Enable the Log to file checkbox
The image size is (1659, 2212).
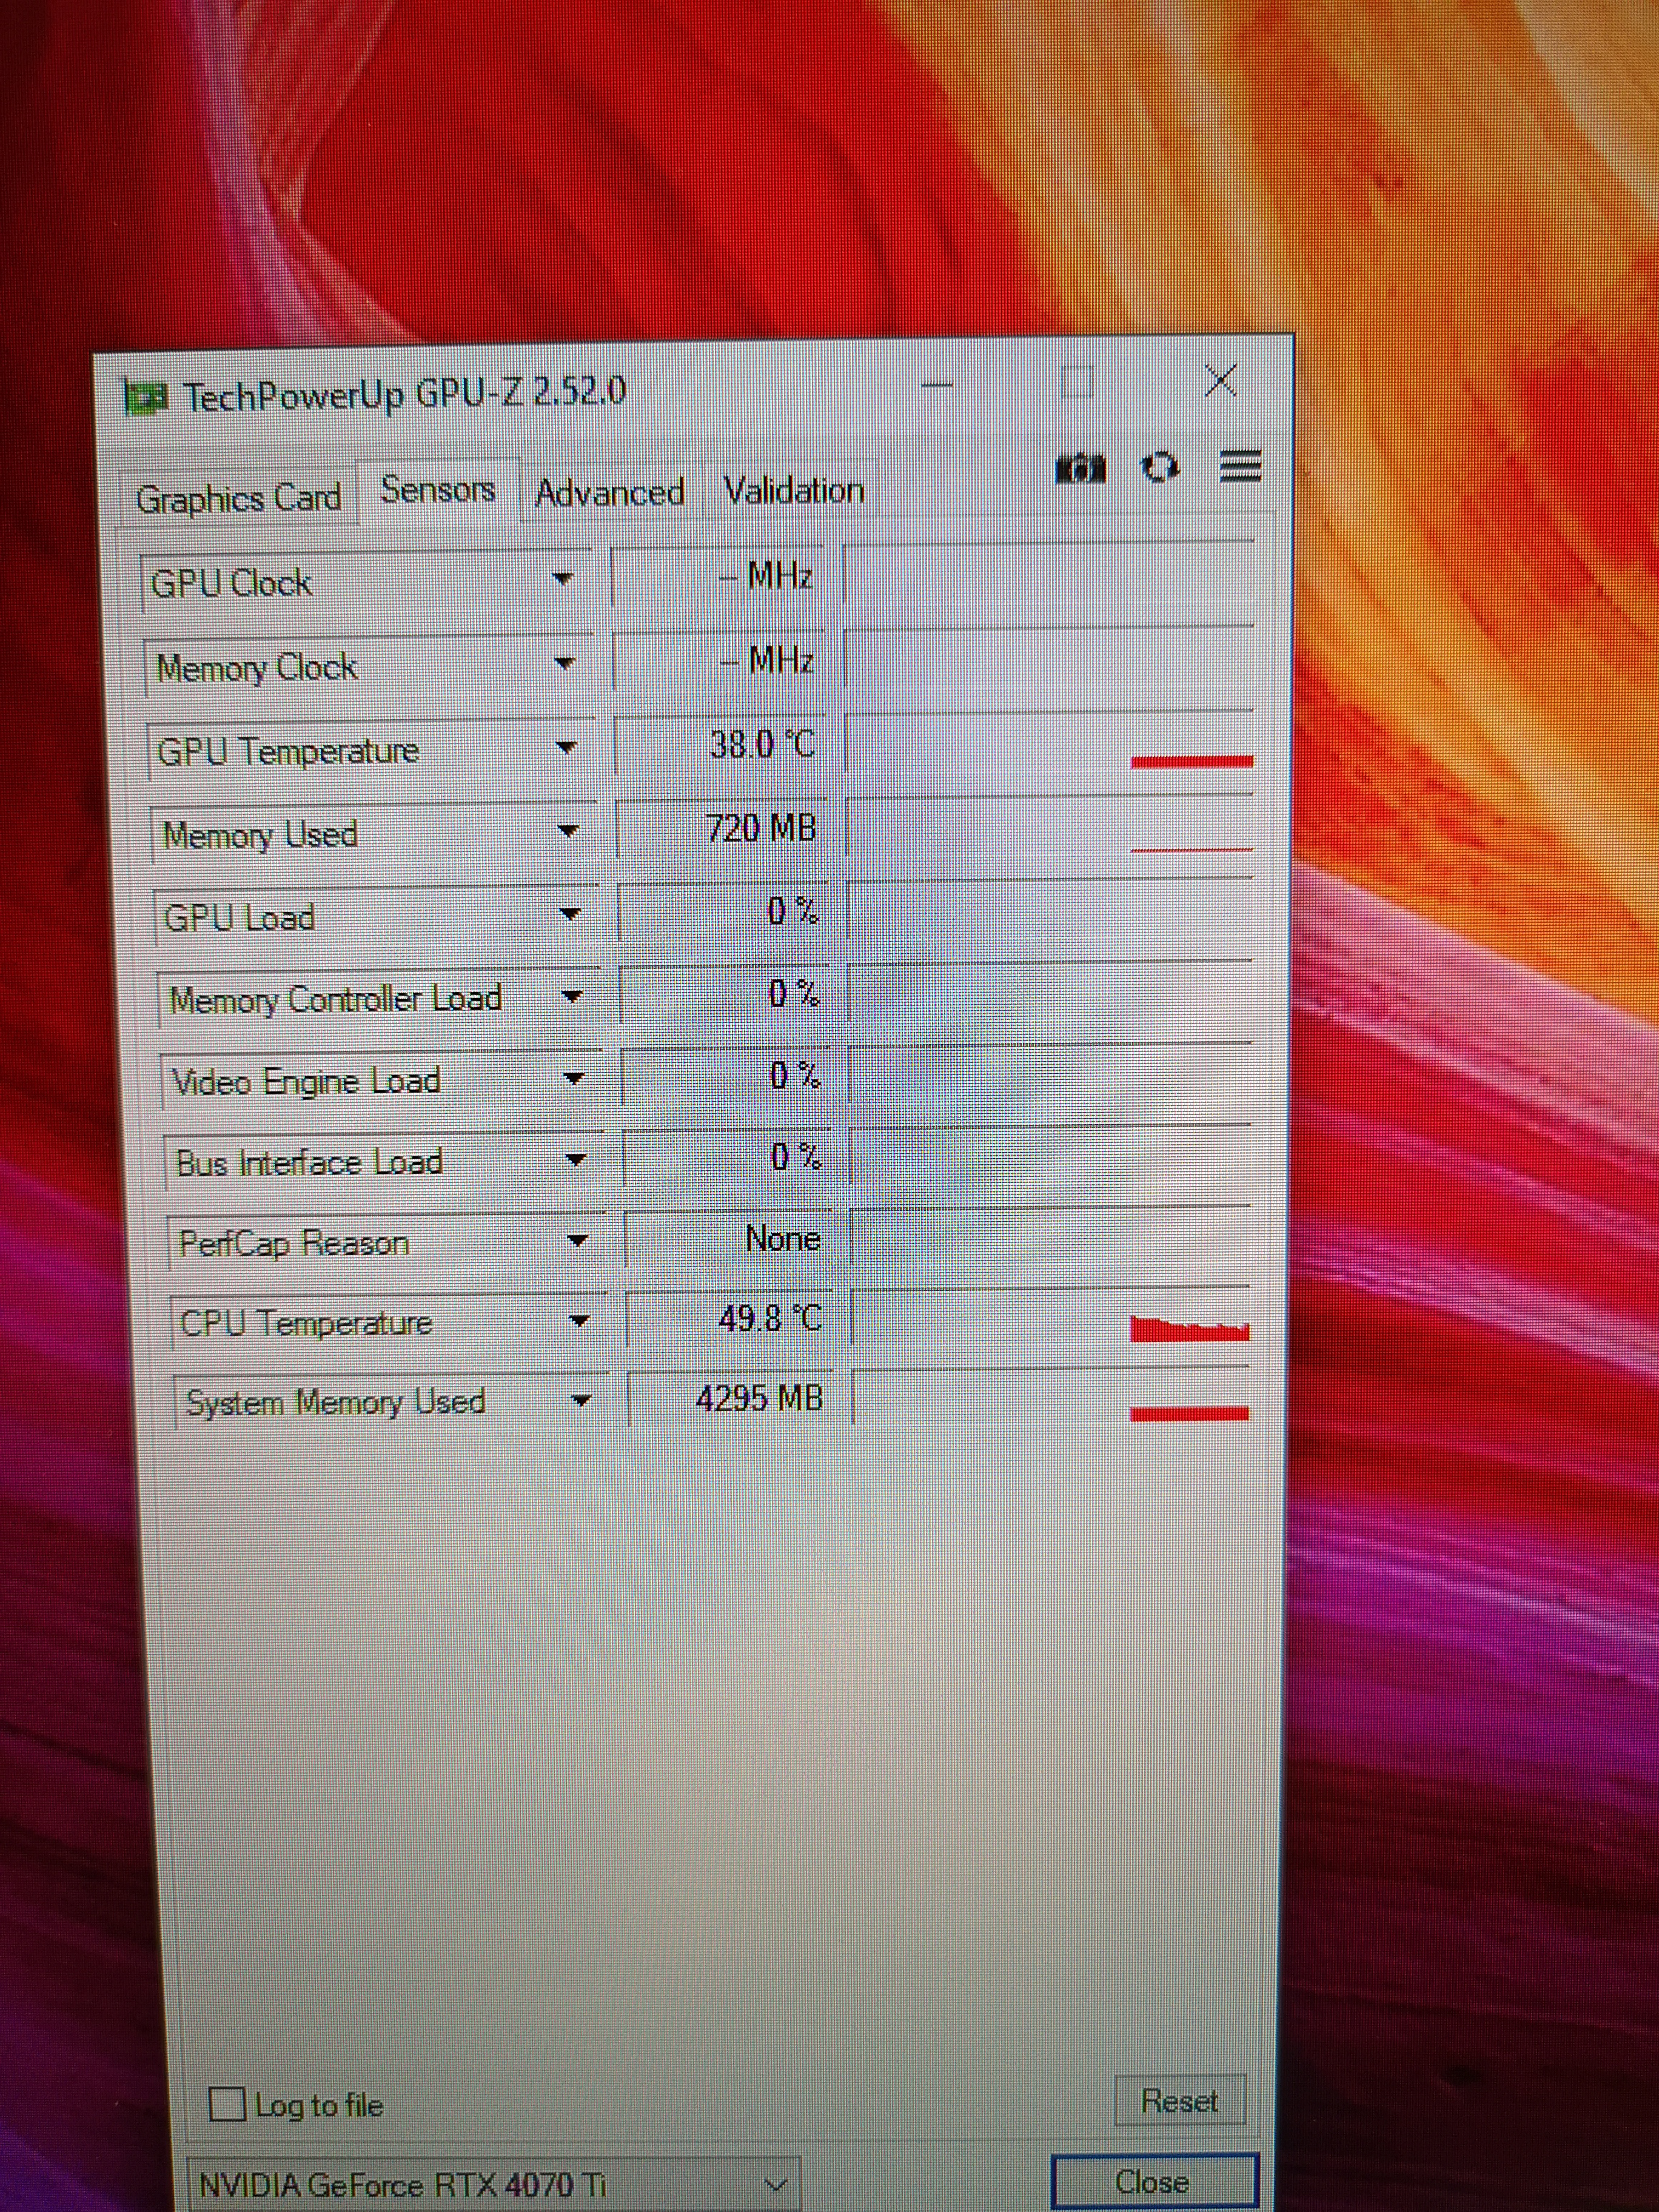(228, 2104)
